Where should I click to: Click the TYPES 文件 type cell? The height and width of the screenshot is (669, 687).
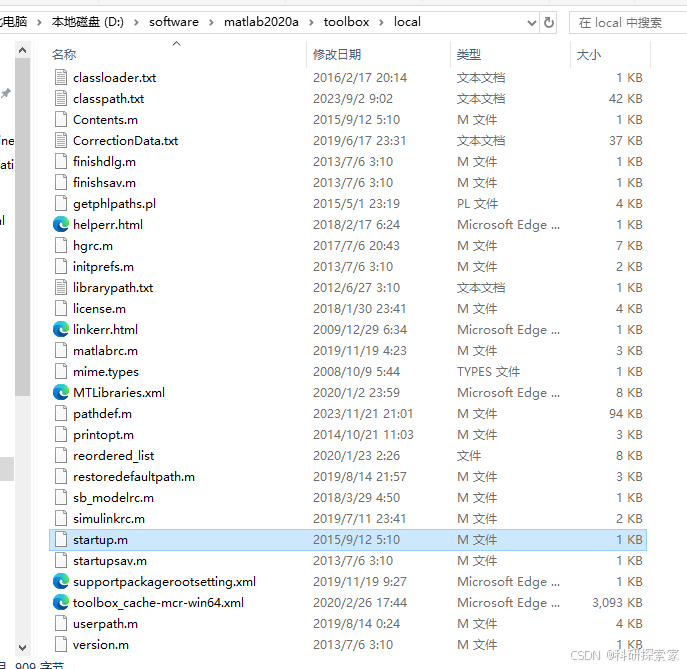[488, 372]
